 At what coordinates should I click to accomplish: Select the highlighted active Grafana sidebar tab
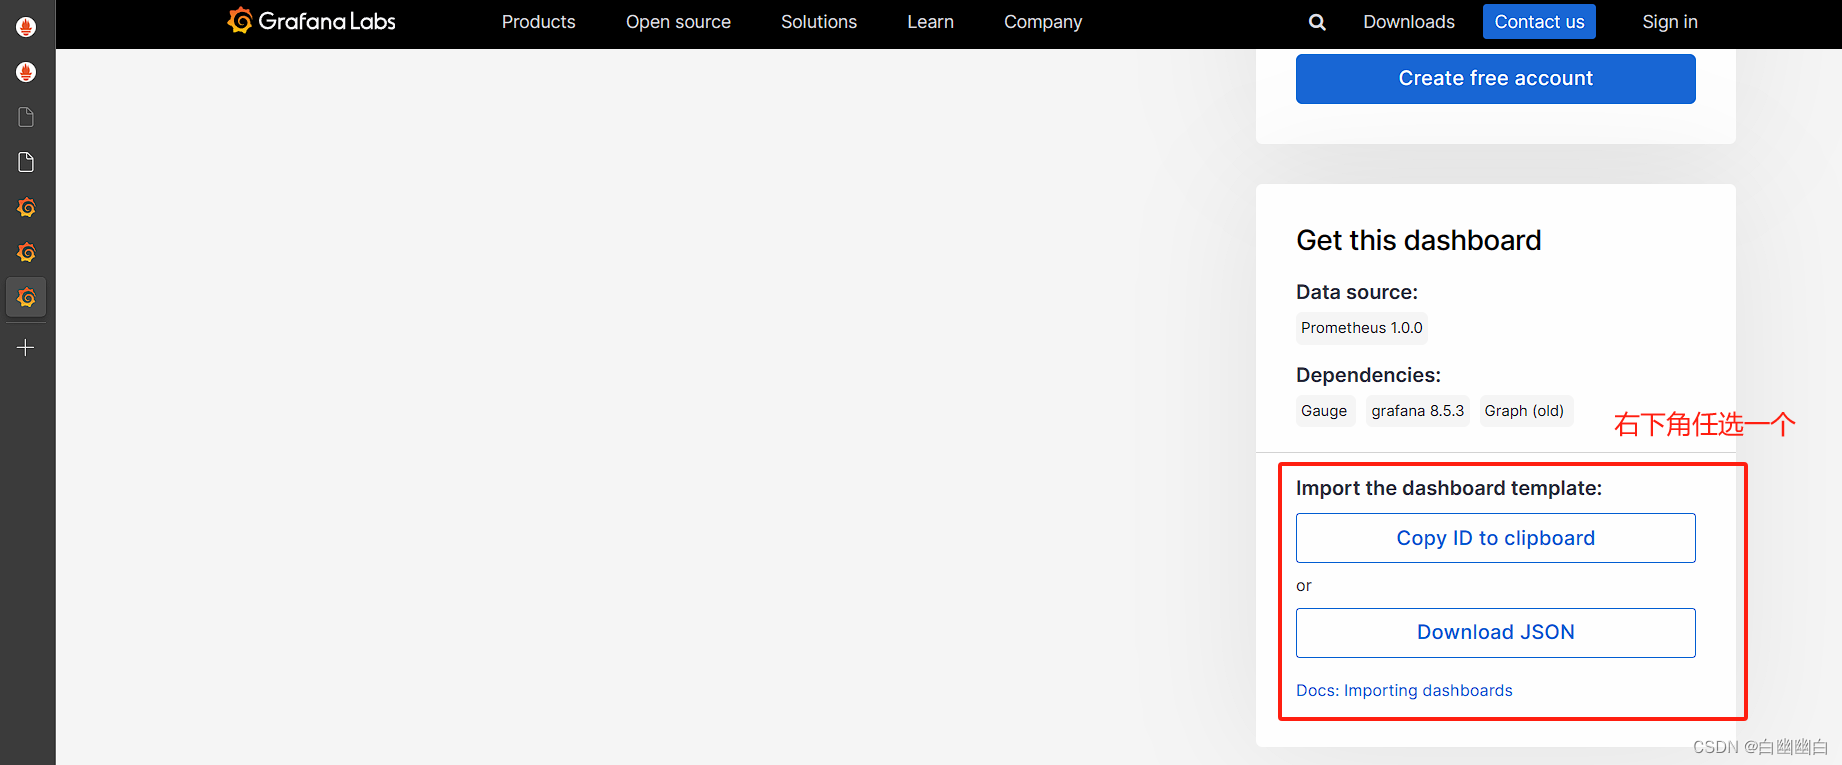pos(26,297)
